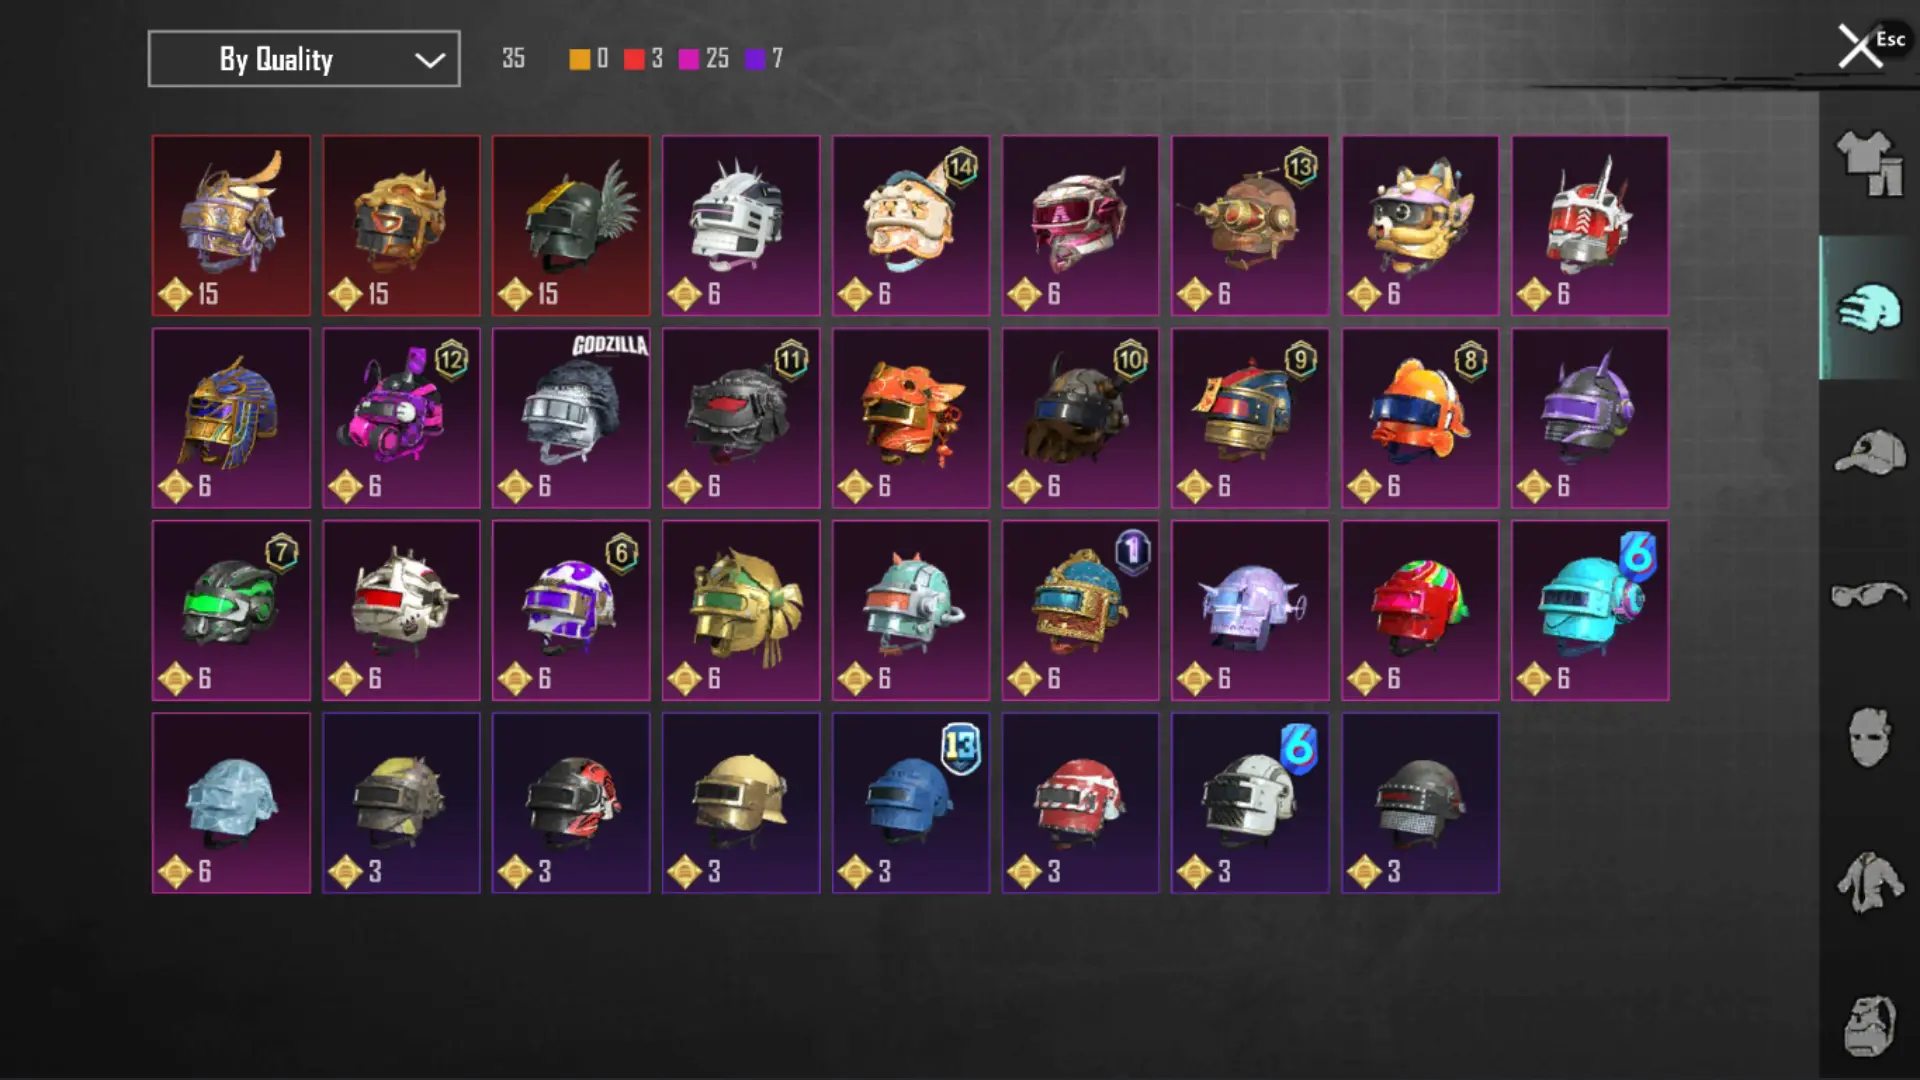Select the green winged helmet worth 15
The height and width of the screenshot is (1080, 1920).
click(571, 226)
